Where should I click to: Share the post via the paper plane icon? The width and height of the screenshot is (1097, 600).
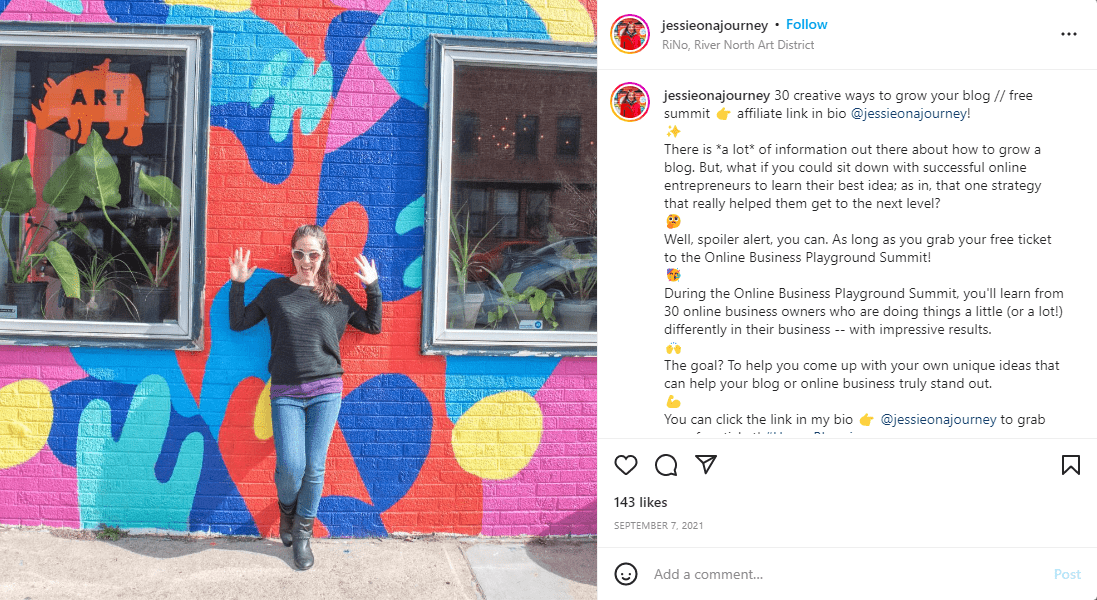(x=706, y=464)
